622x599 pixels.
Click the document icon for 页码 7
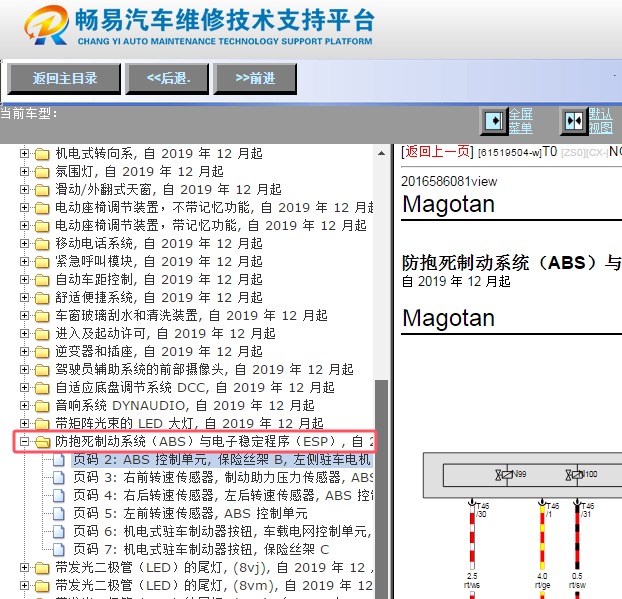tap(59, 550)
